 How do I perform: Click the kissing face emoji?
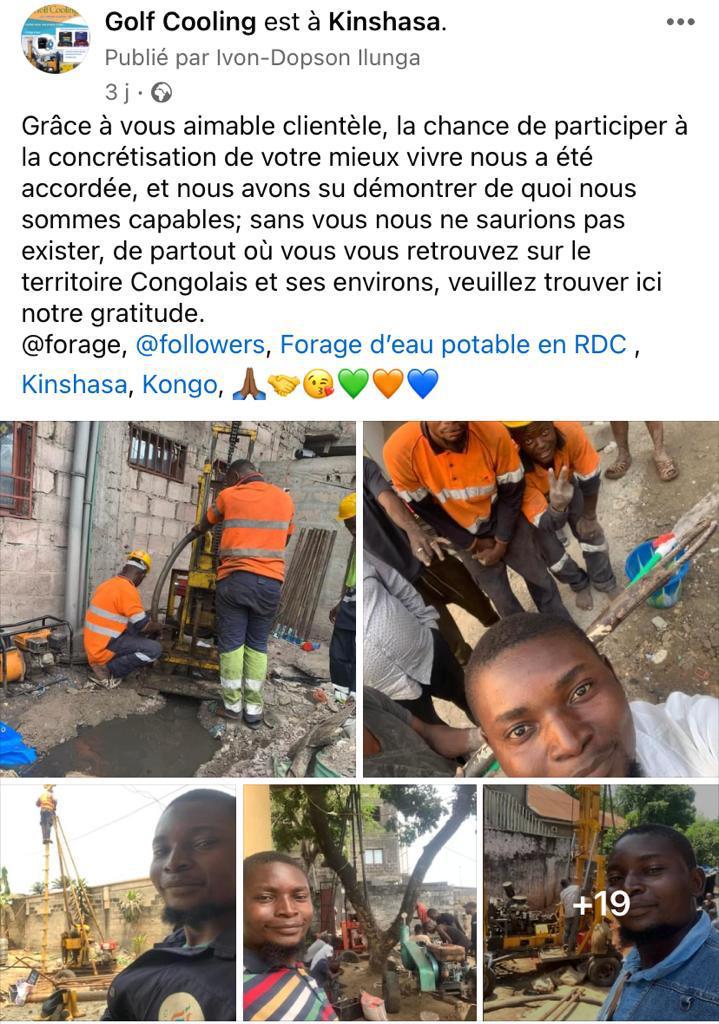point(319,383)
